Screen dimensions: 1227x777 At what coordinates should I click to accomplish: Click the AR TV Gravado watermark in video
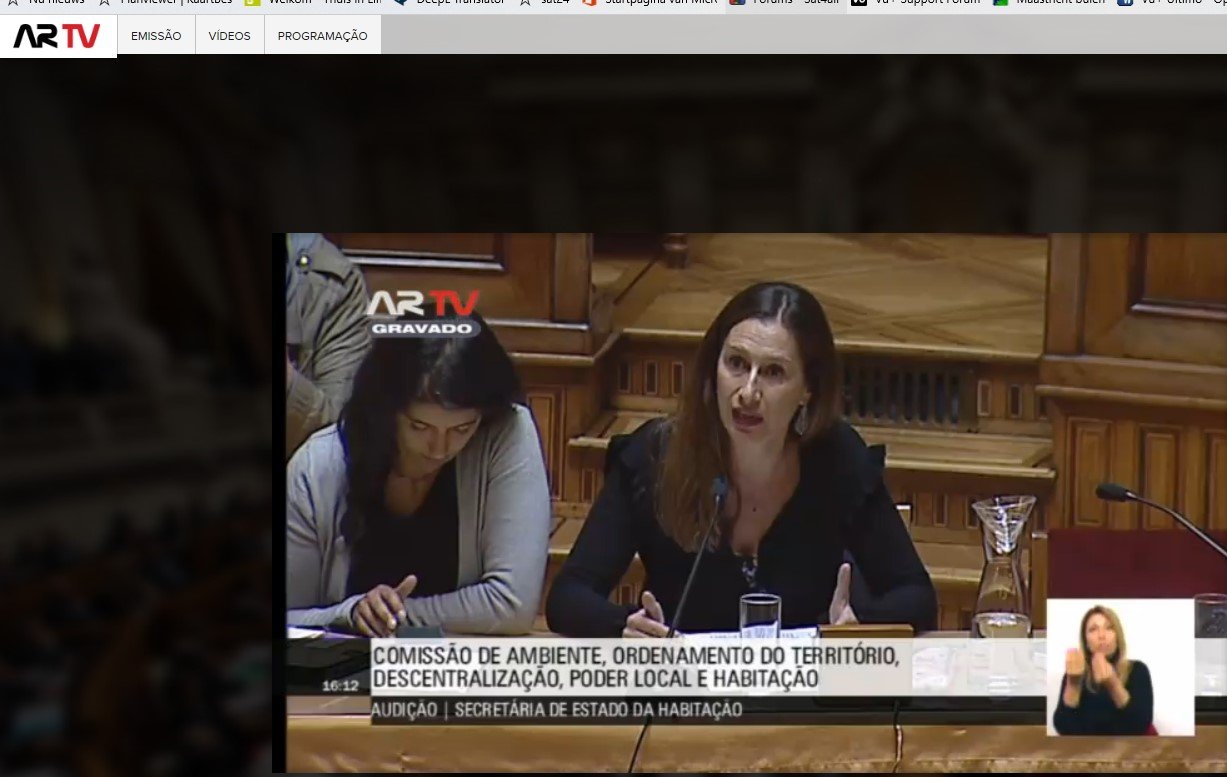(422, 313)
